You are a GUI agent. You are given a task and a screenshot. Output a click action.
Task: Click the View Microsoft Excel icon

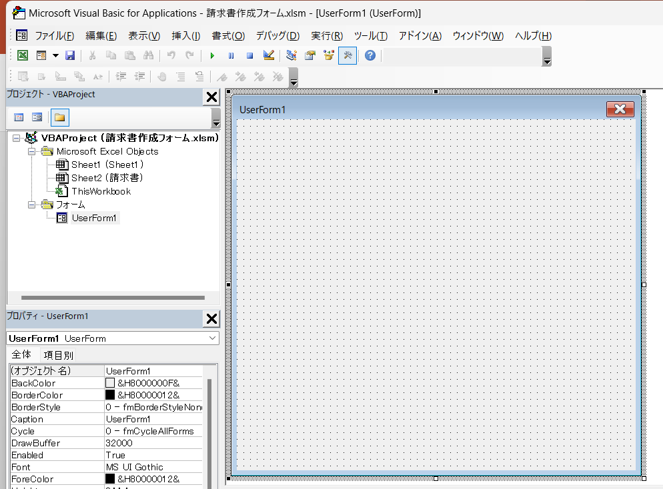(x=23, y=56)
